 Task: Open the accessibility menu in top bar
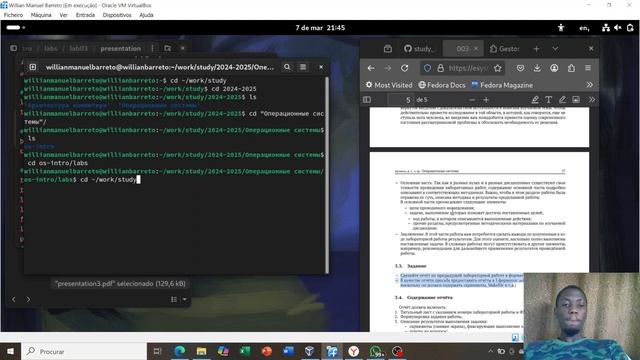point(561,28)
